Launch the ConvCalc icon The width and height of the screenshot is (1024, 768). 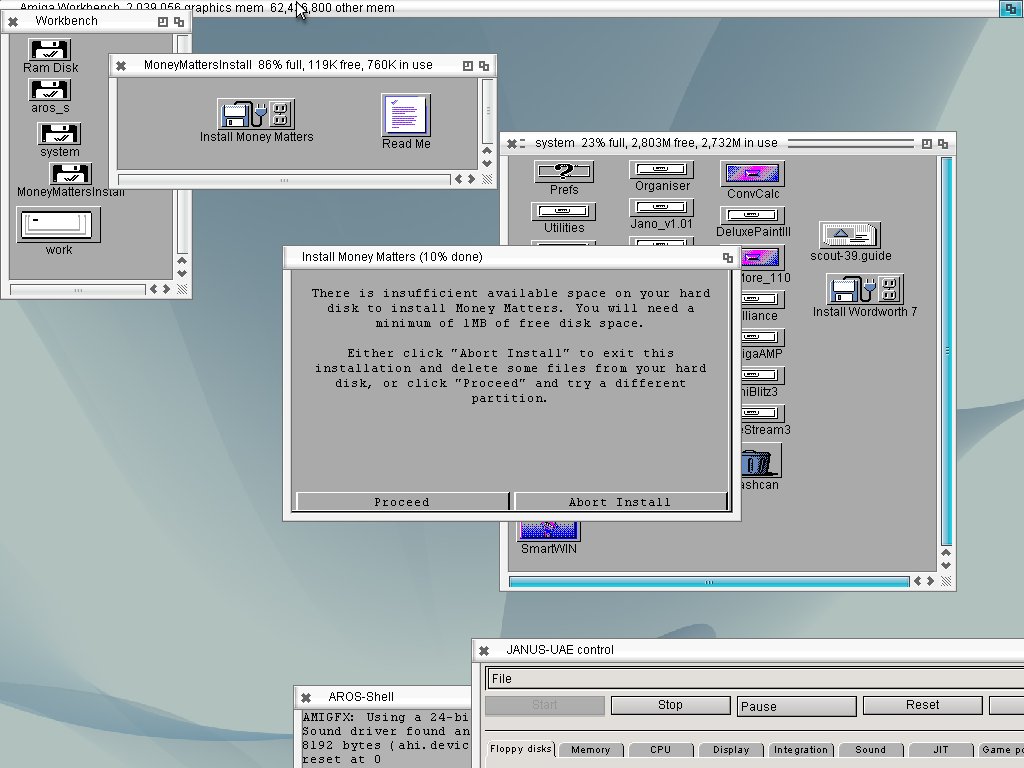click(x=752, y=174)
